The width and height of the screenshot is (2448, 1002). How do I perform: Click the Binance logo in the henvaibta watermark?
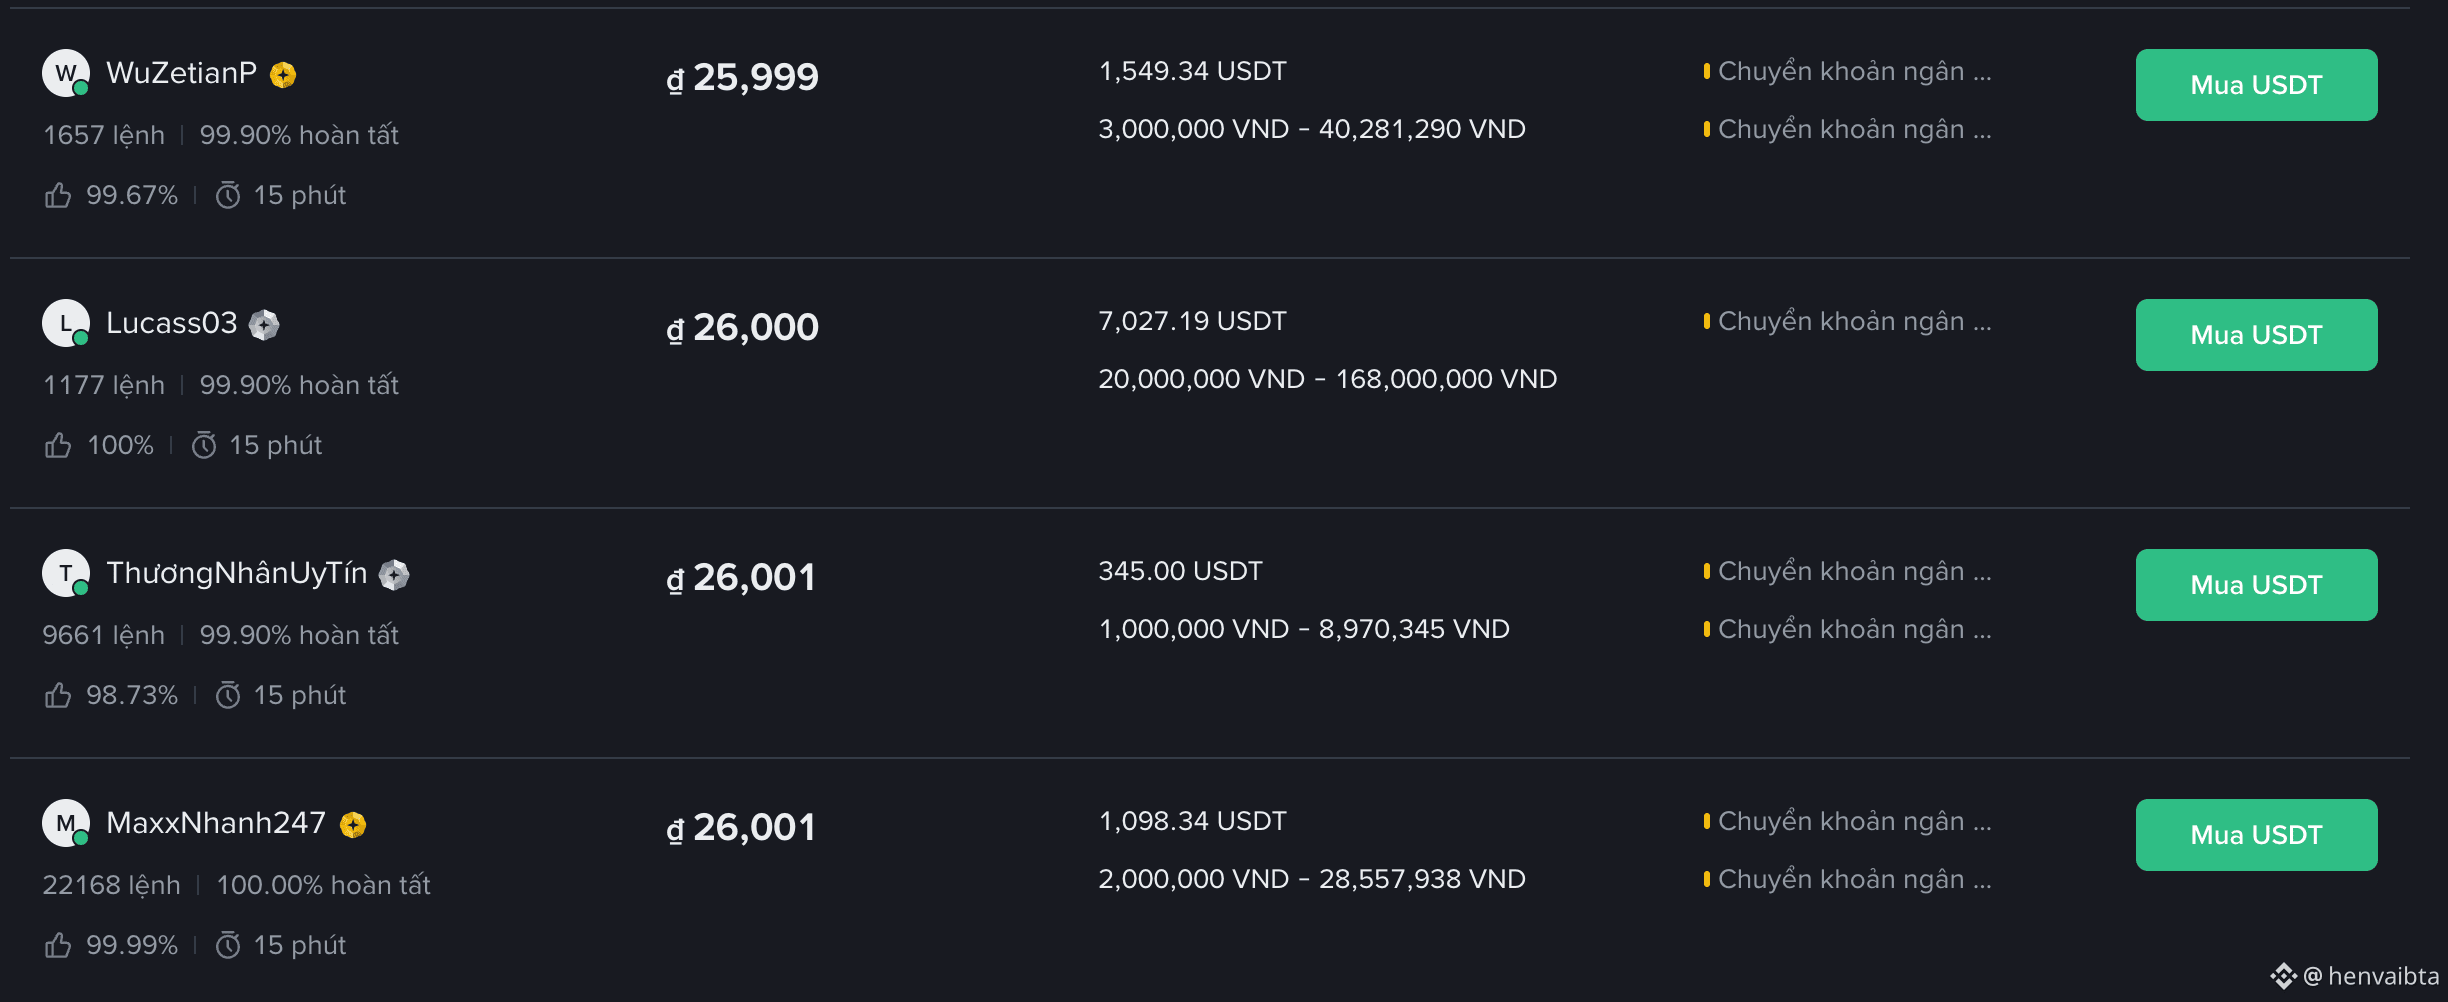point(2283,976)
